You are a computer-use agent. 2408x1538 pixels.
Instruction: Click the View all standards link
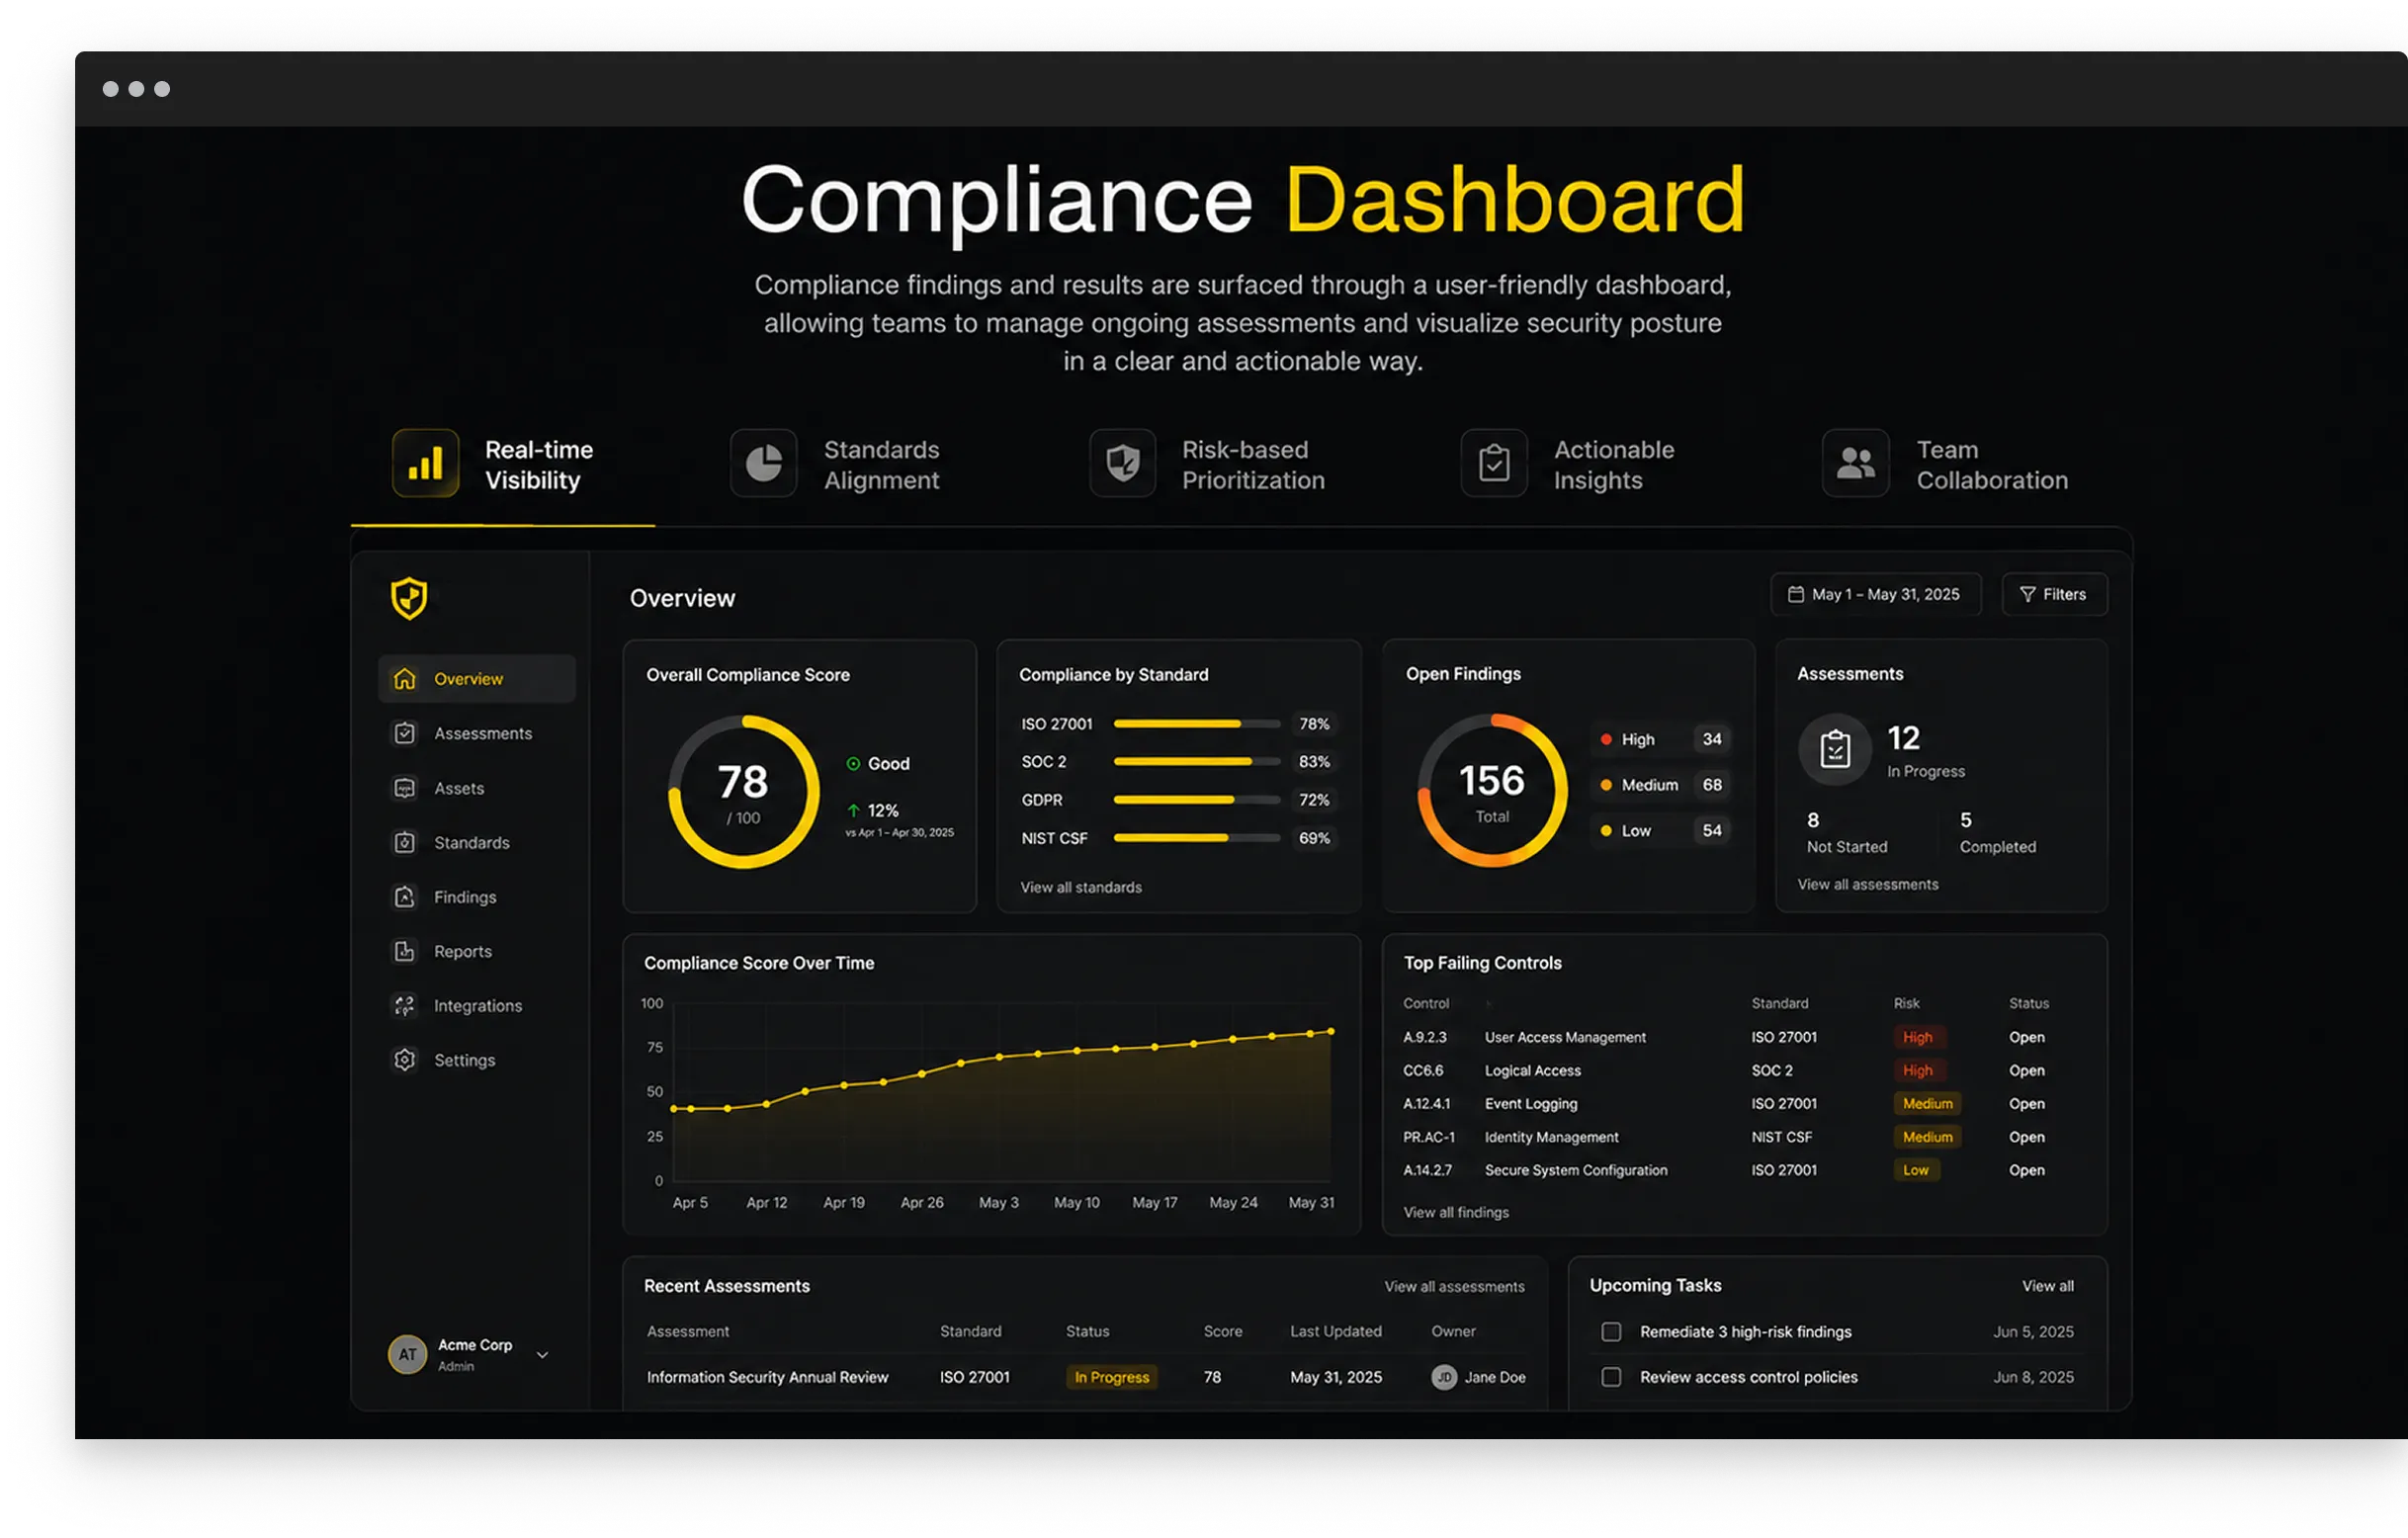(x=1080, y=887)
